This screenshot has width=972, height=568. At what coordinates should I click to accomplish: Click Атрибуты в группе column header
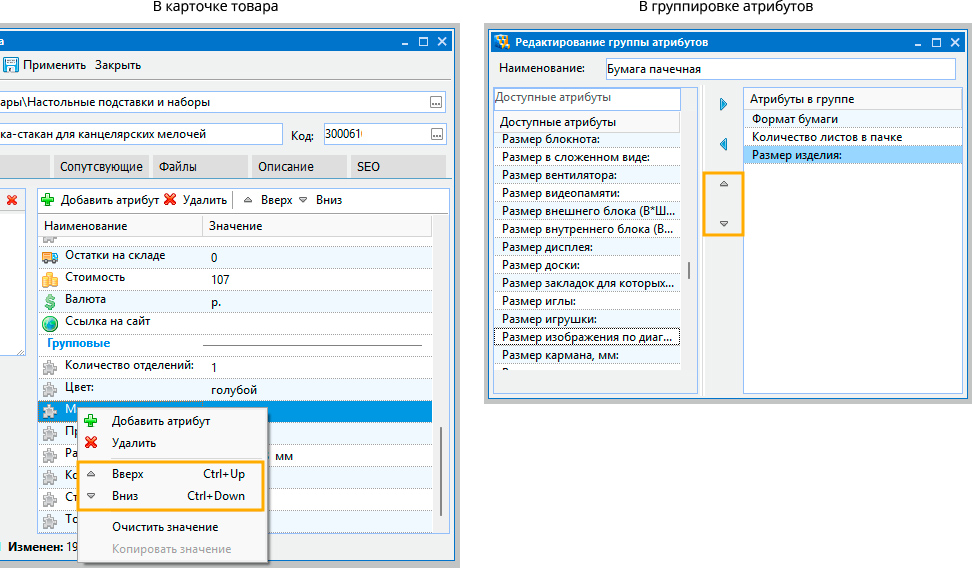[853, 99]
